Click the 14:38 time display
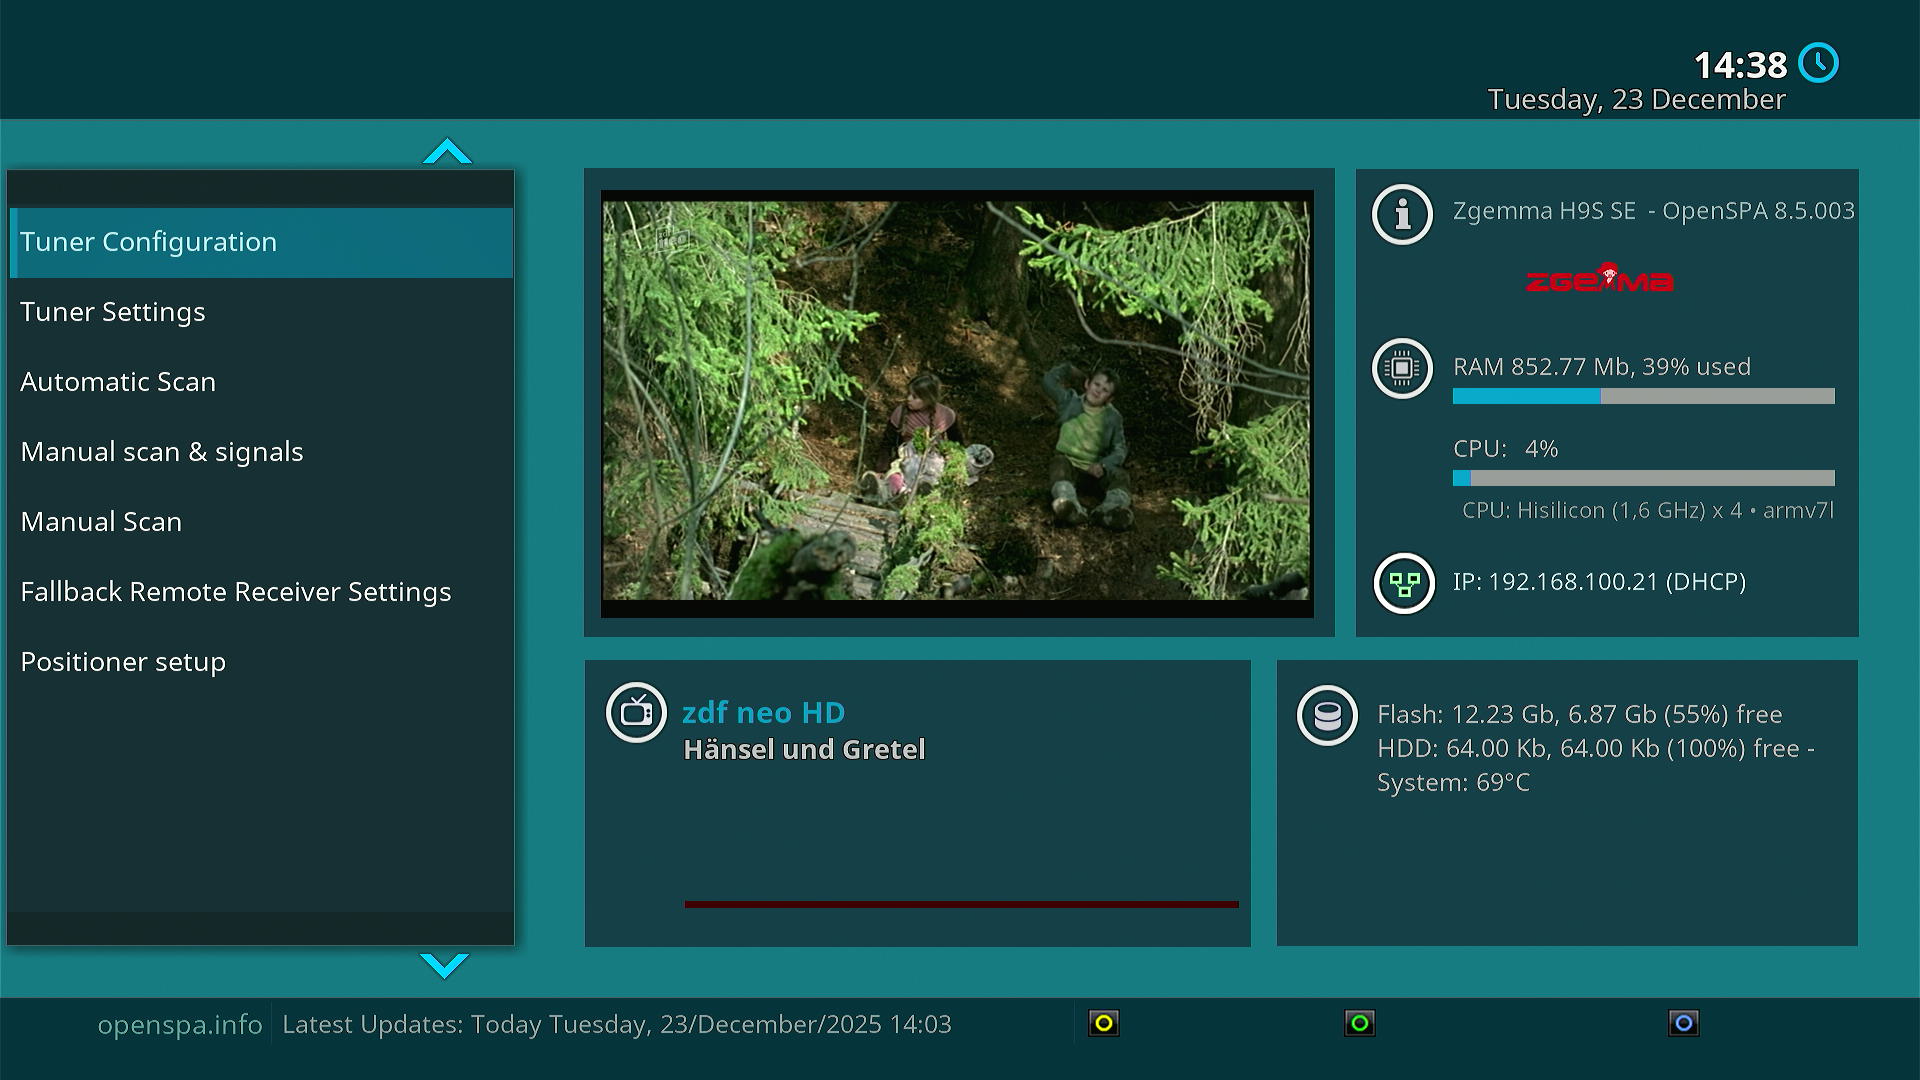1920x1080 pixels. [1740, 65]
